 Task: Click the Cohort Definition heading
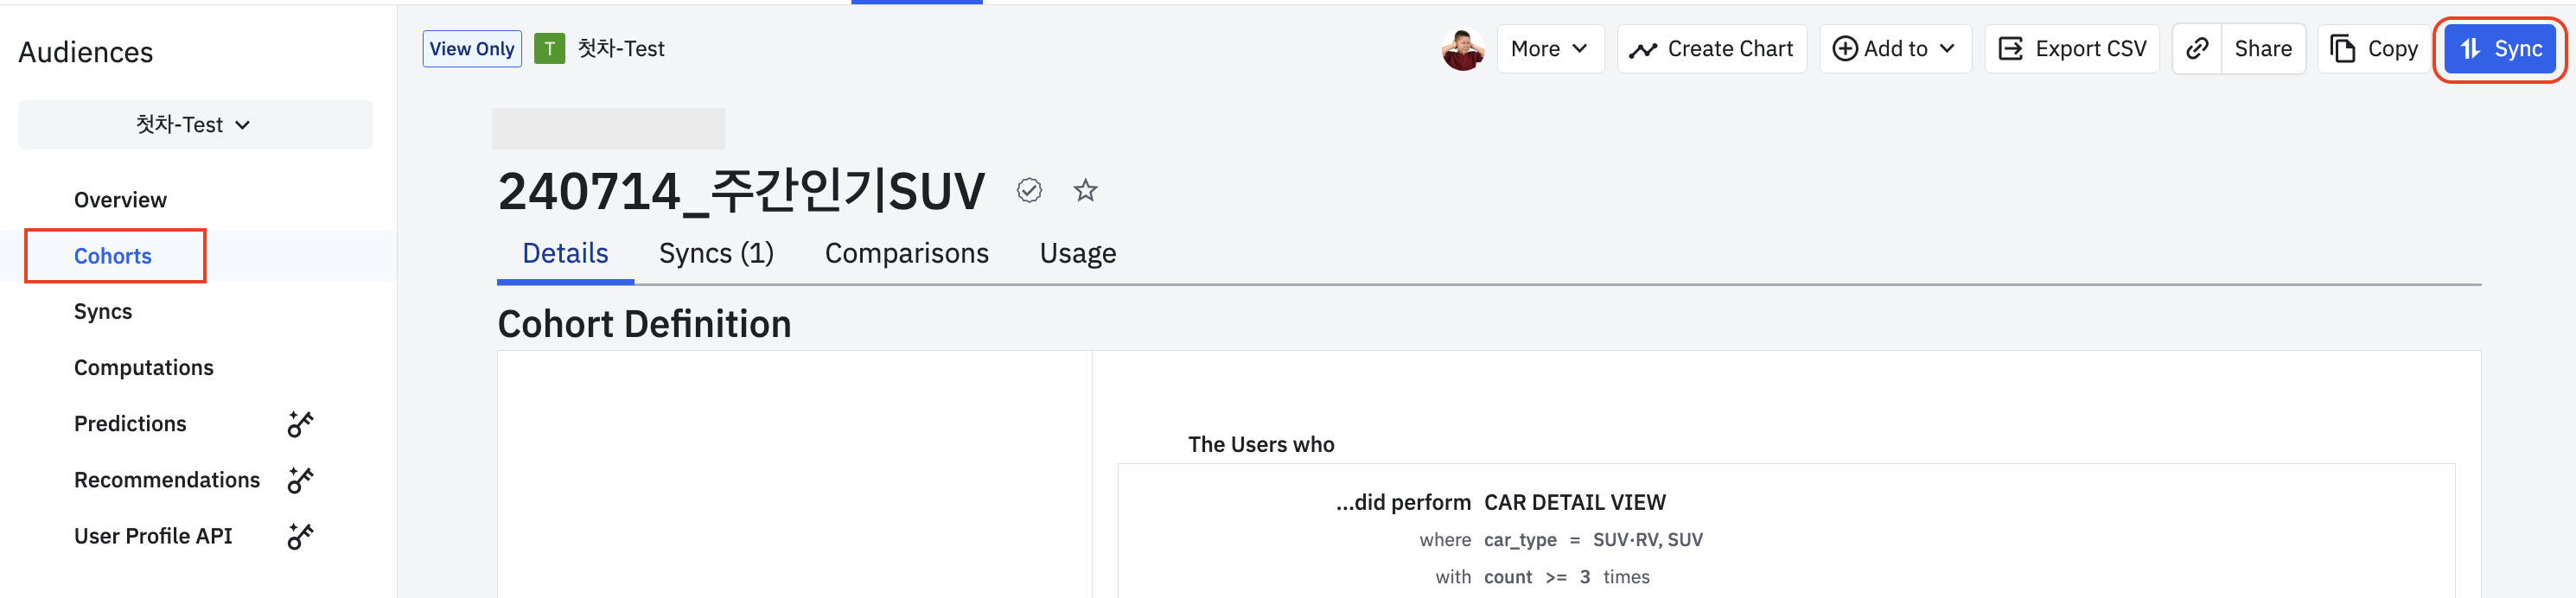[x=644, y=324]
